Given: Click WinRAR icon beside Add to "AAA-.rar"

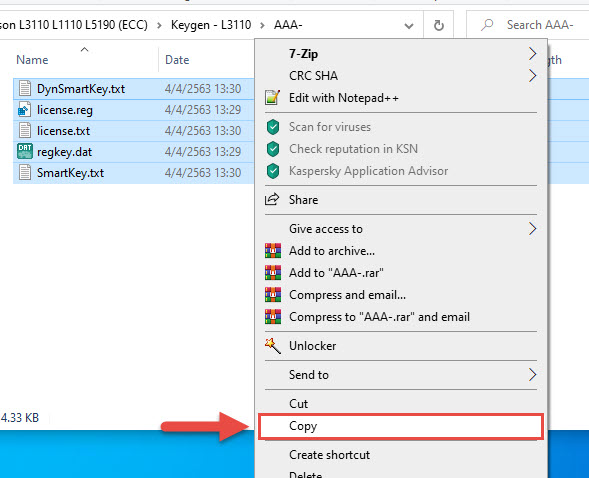Looking at the screenshot, I should (273, 273).
